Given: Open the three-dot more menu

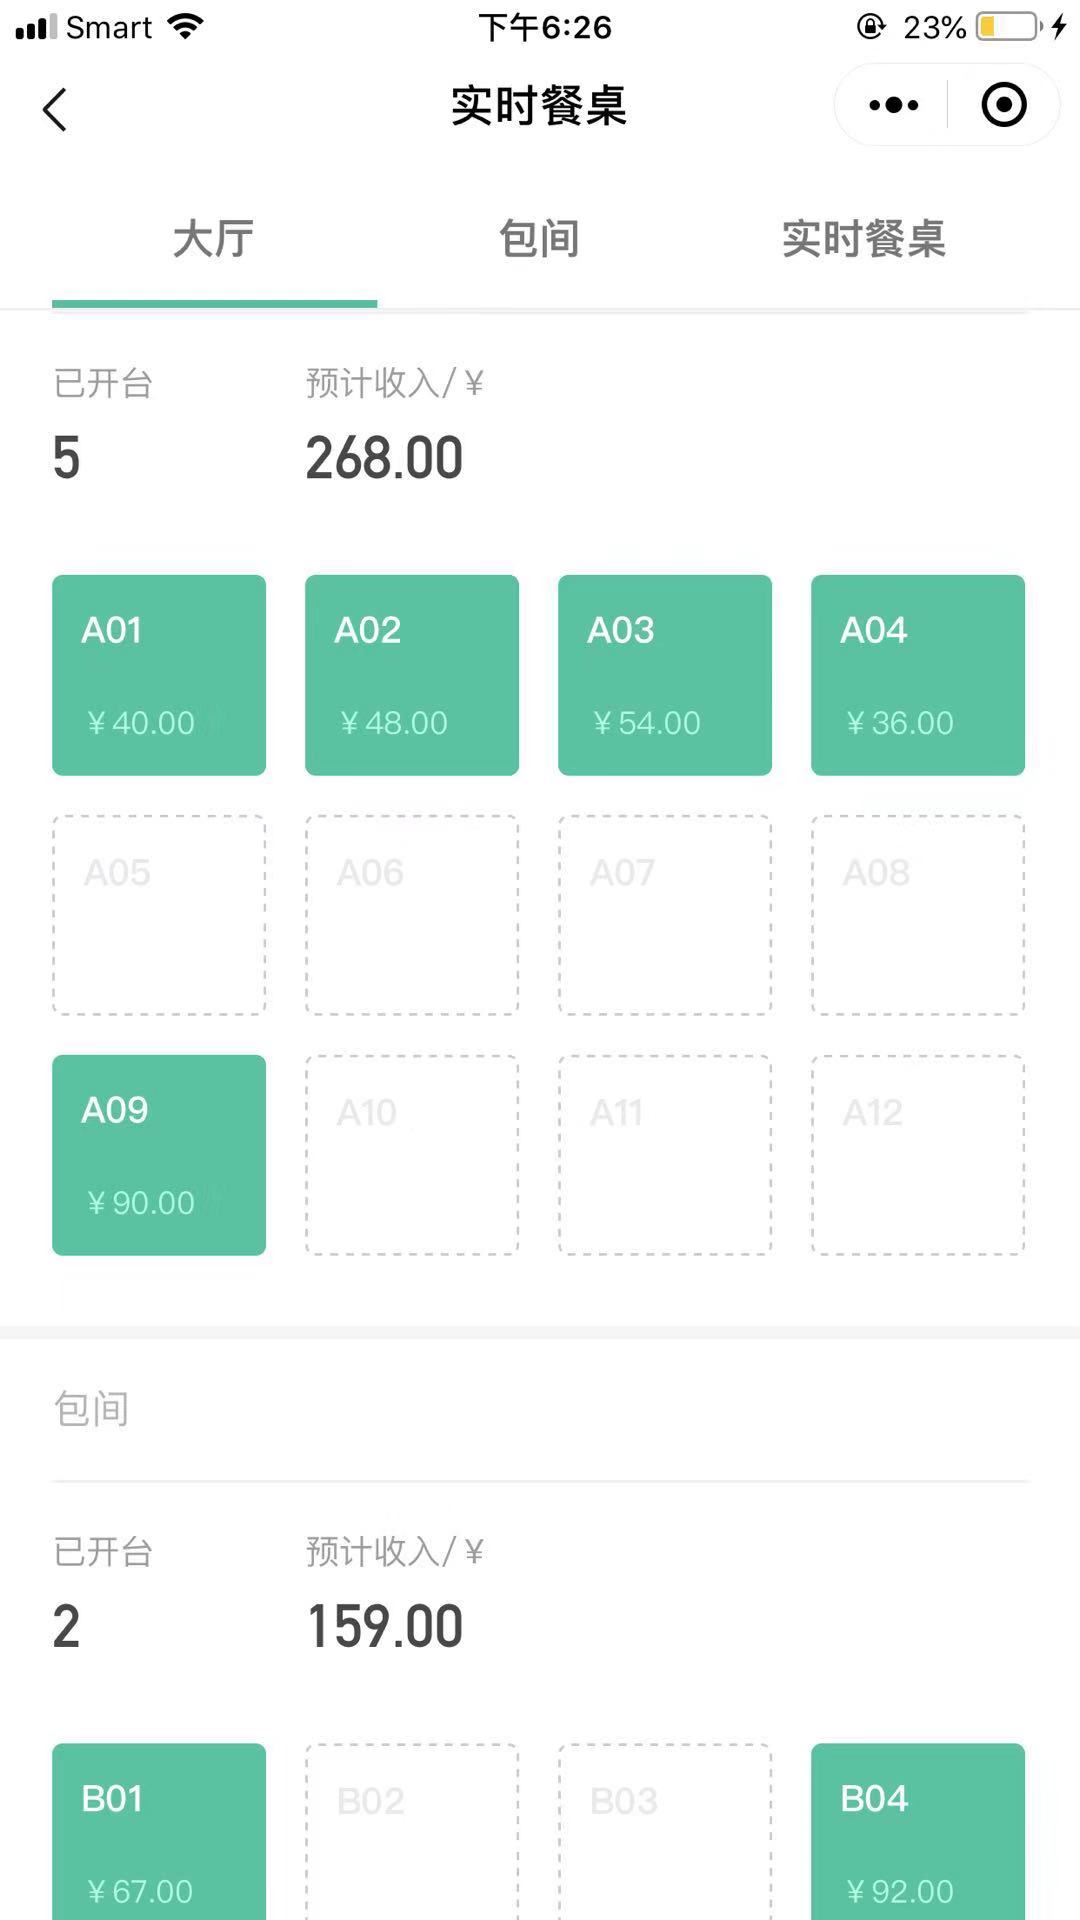Looking at the screenshot, I should point(893,105).
